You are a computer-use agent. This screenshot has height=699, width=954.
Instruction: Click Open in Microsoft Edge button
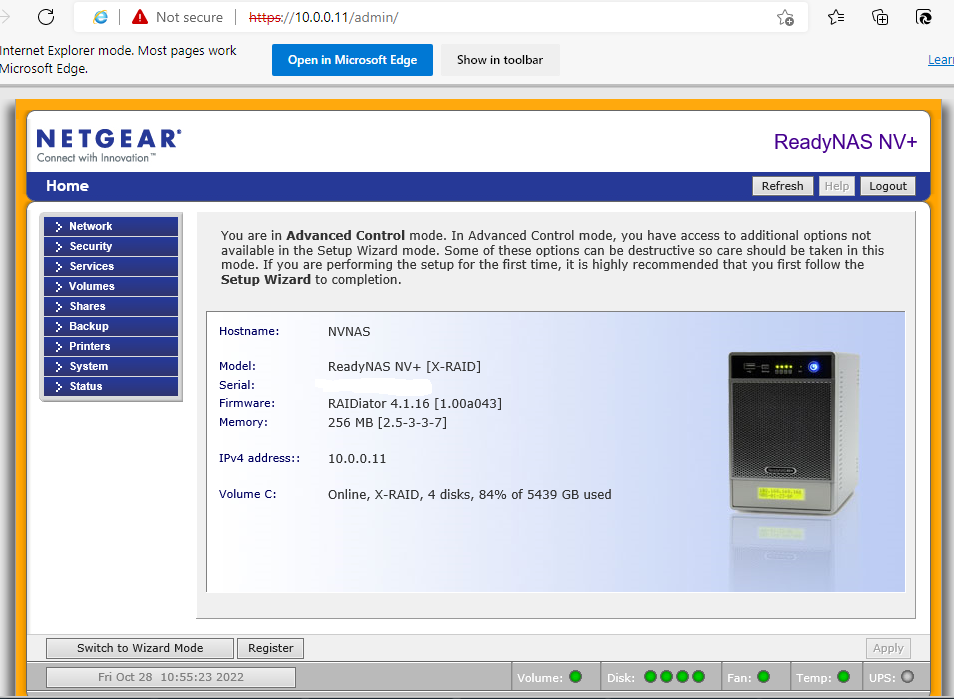coord(352,60)
